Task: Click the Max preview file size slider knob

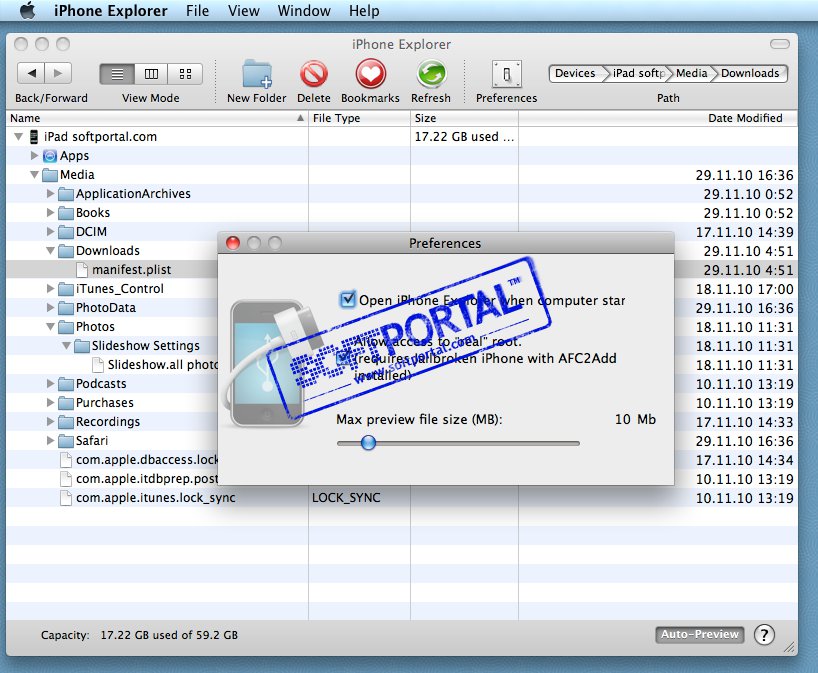Action: [x=368, y=443]
